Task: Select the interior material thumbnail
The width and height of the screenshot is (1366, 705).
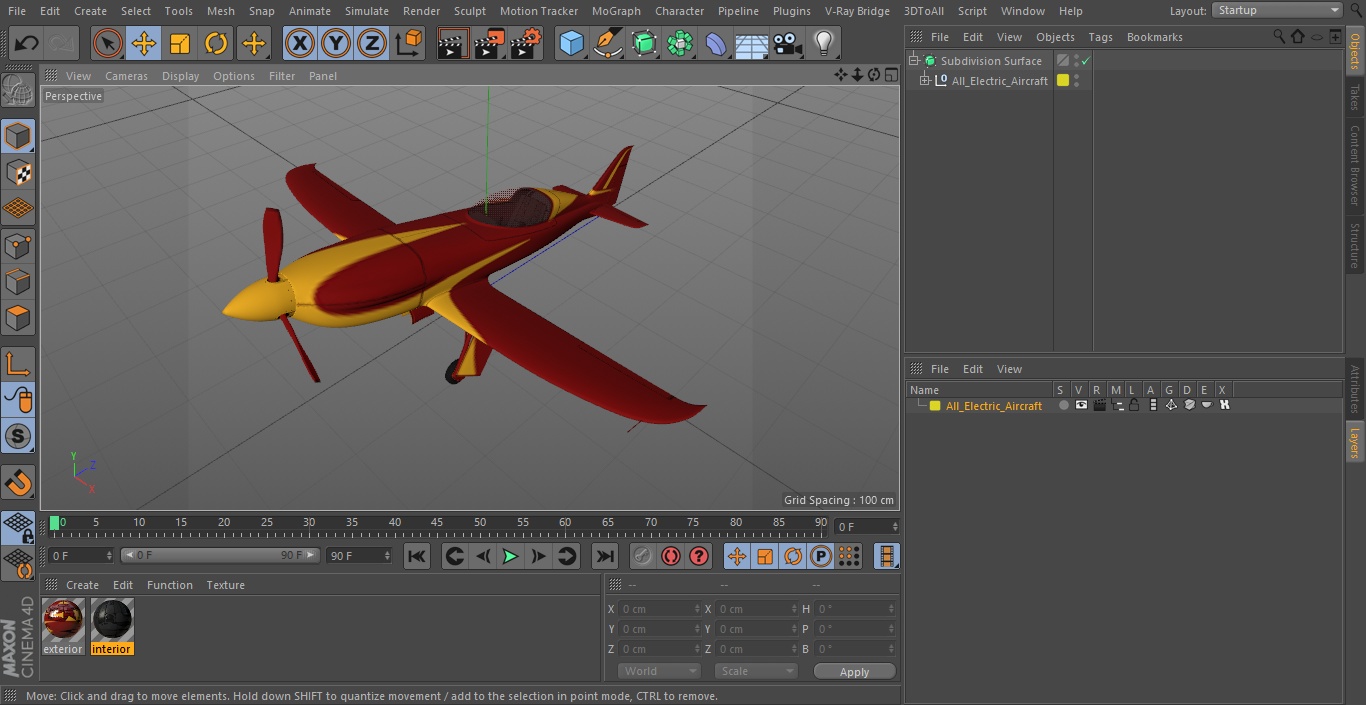Action: tap(111, 626)
